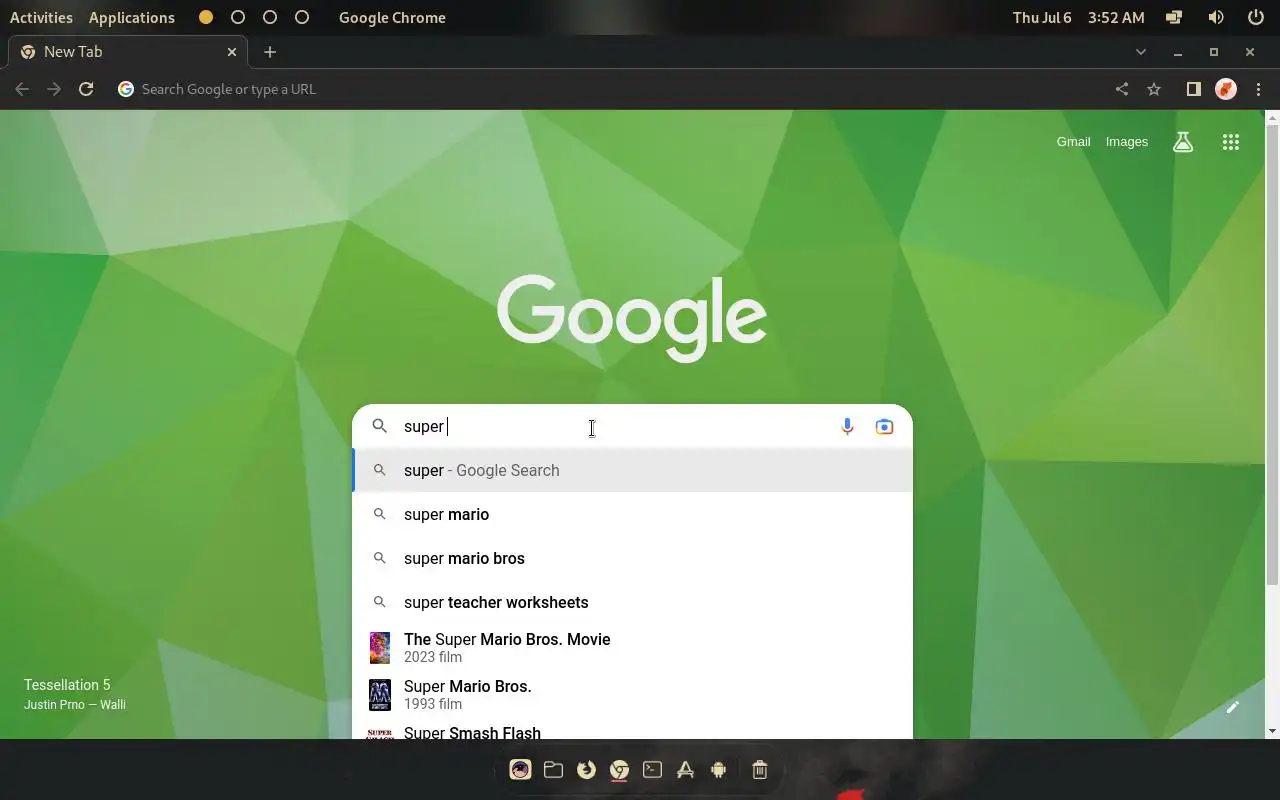1280x800 pixels.
Task: Click the Tessellation 5 theme attribution
Action: [x=67, y=685]
